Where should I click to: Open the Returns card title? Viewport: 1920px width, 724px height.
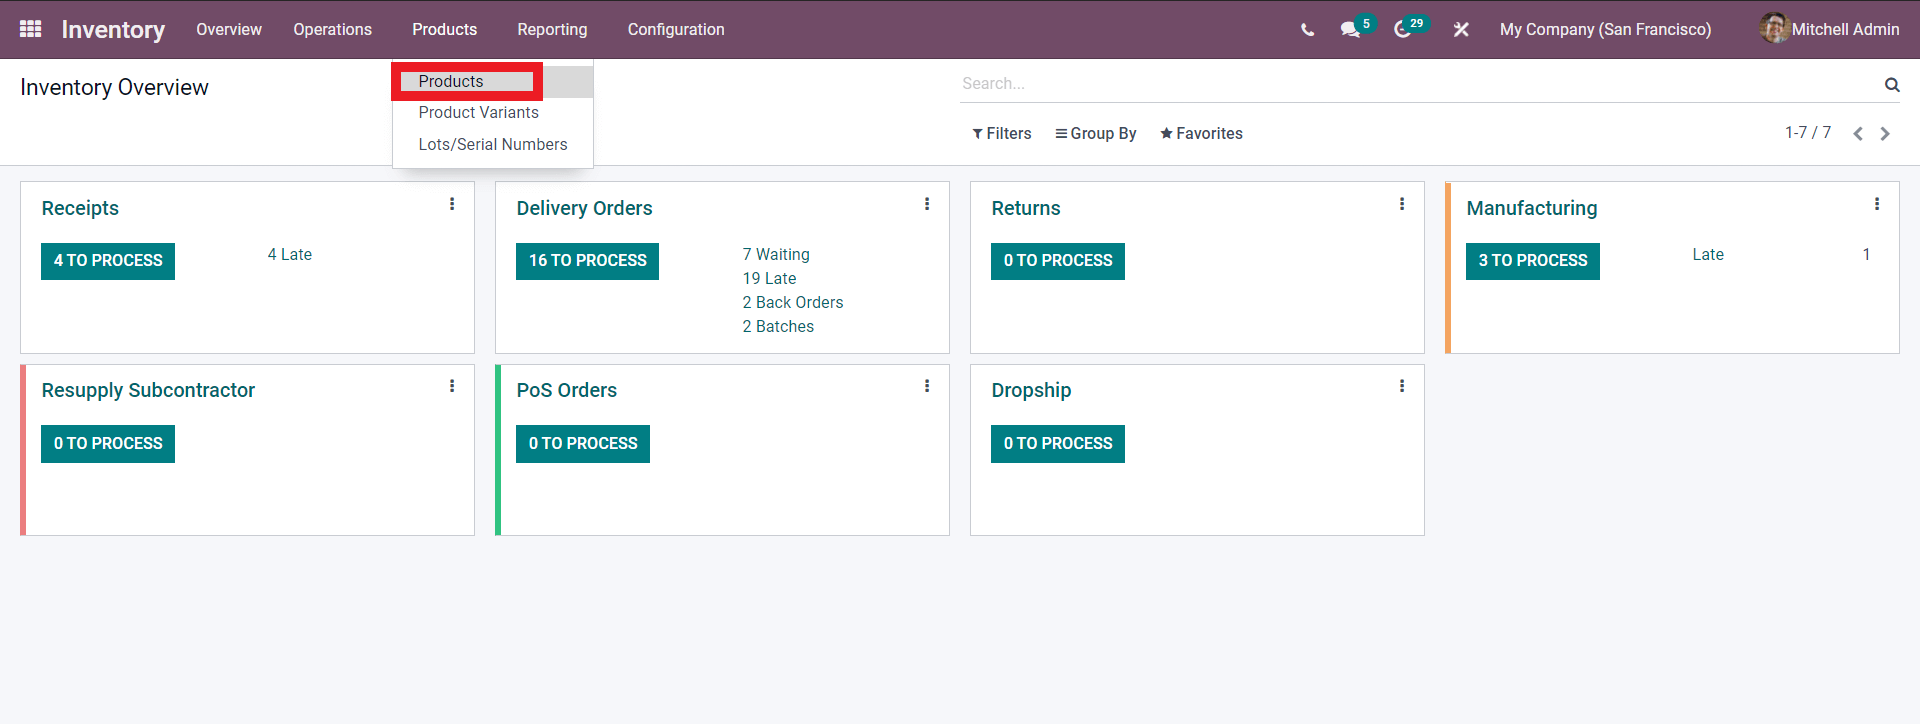1026,209
